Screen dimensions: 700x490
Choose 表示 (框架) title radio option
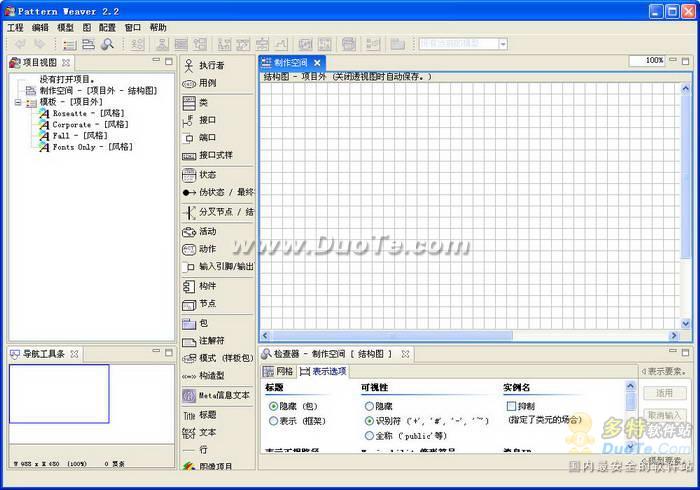[x=274, y=421]
